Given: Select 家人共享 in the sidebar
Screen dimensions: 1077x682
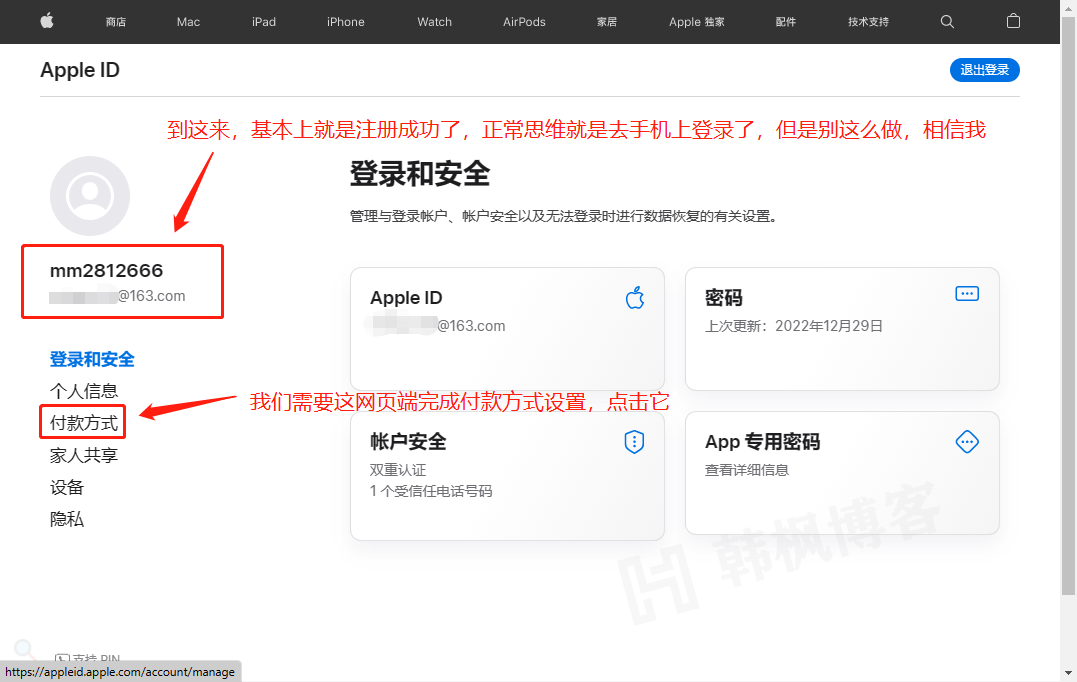Looking at the screenshot, I should [85, 455].
